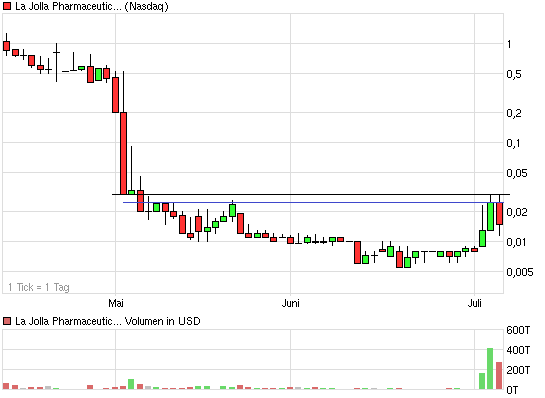Click the price axis value '0,5'
Image resolution: width=545 pixels, height=398 pixels.
(x=514, y=74)
